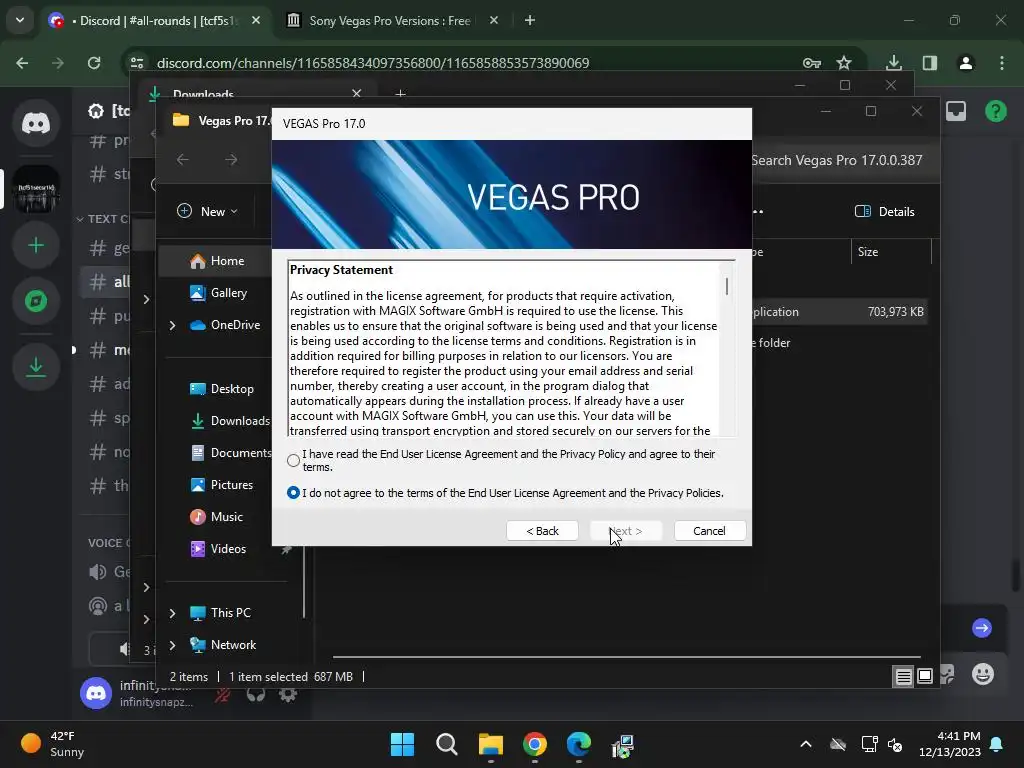
Task: Switch to Discord #all-rounds browser tab
Action: [154, 20]
